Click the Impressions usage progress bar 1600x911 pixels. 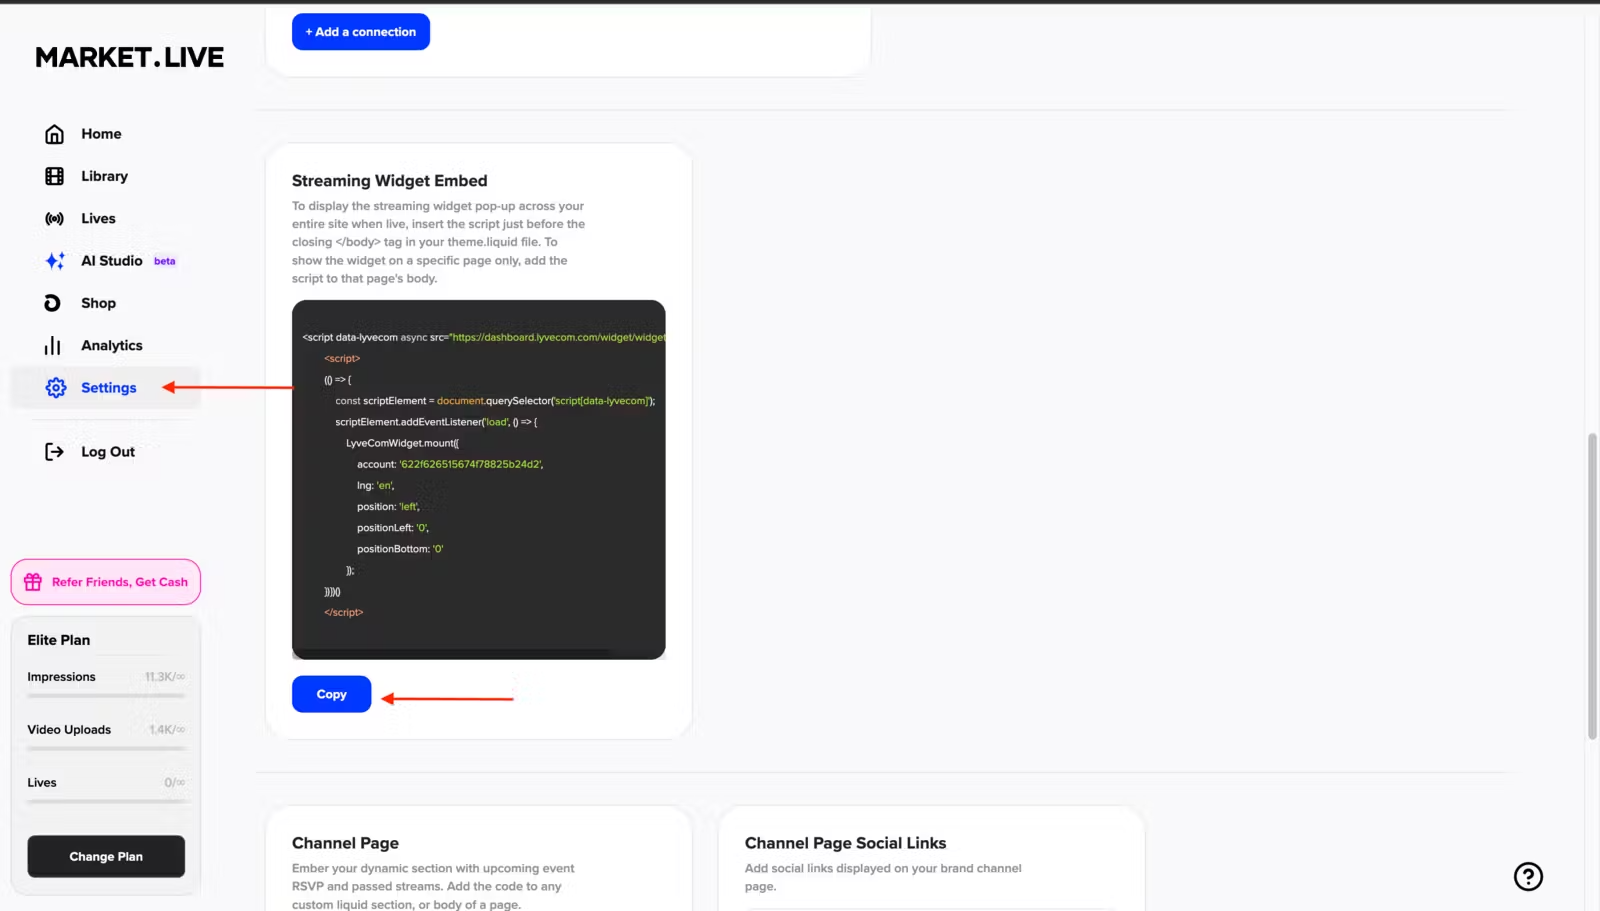click(x=106, y=695)
